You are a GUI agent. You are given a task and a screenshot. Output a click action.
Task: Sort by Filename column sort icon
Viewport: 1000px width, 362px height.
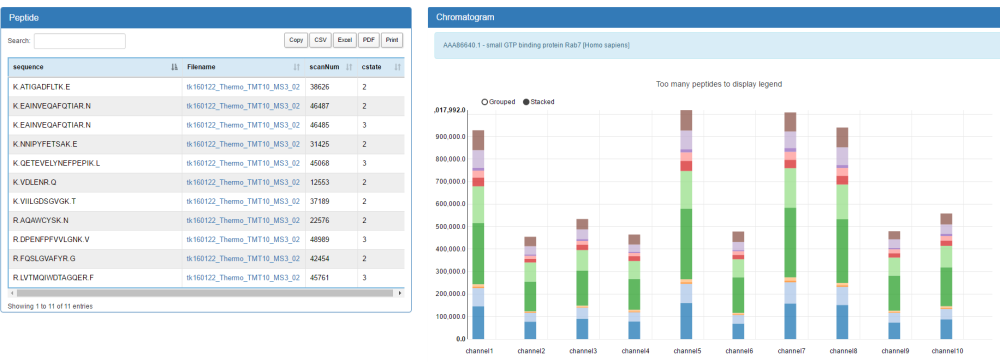297,67
